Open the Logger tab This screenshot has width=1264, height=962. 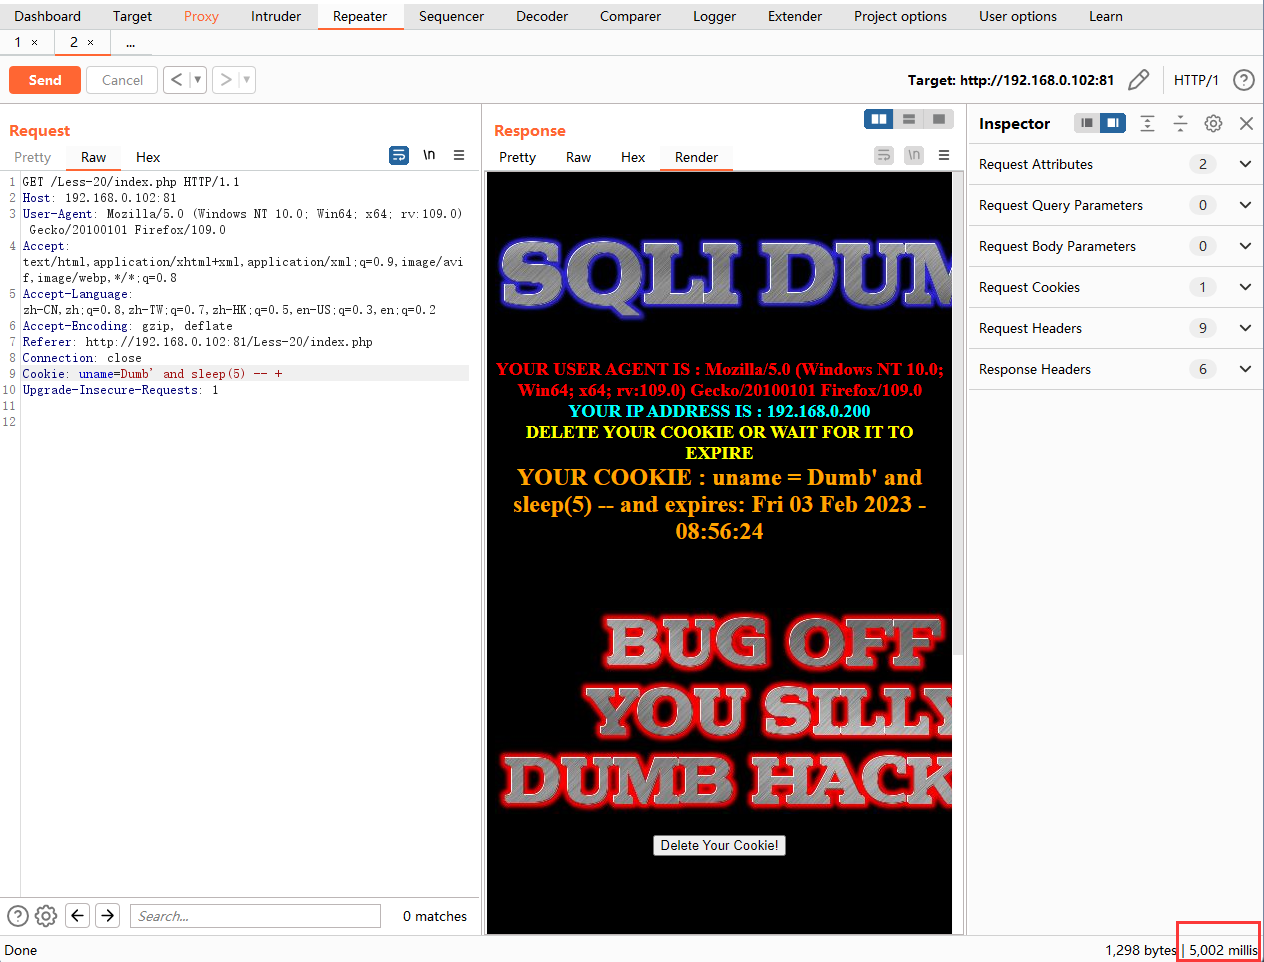pos(714,16)
